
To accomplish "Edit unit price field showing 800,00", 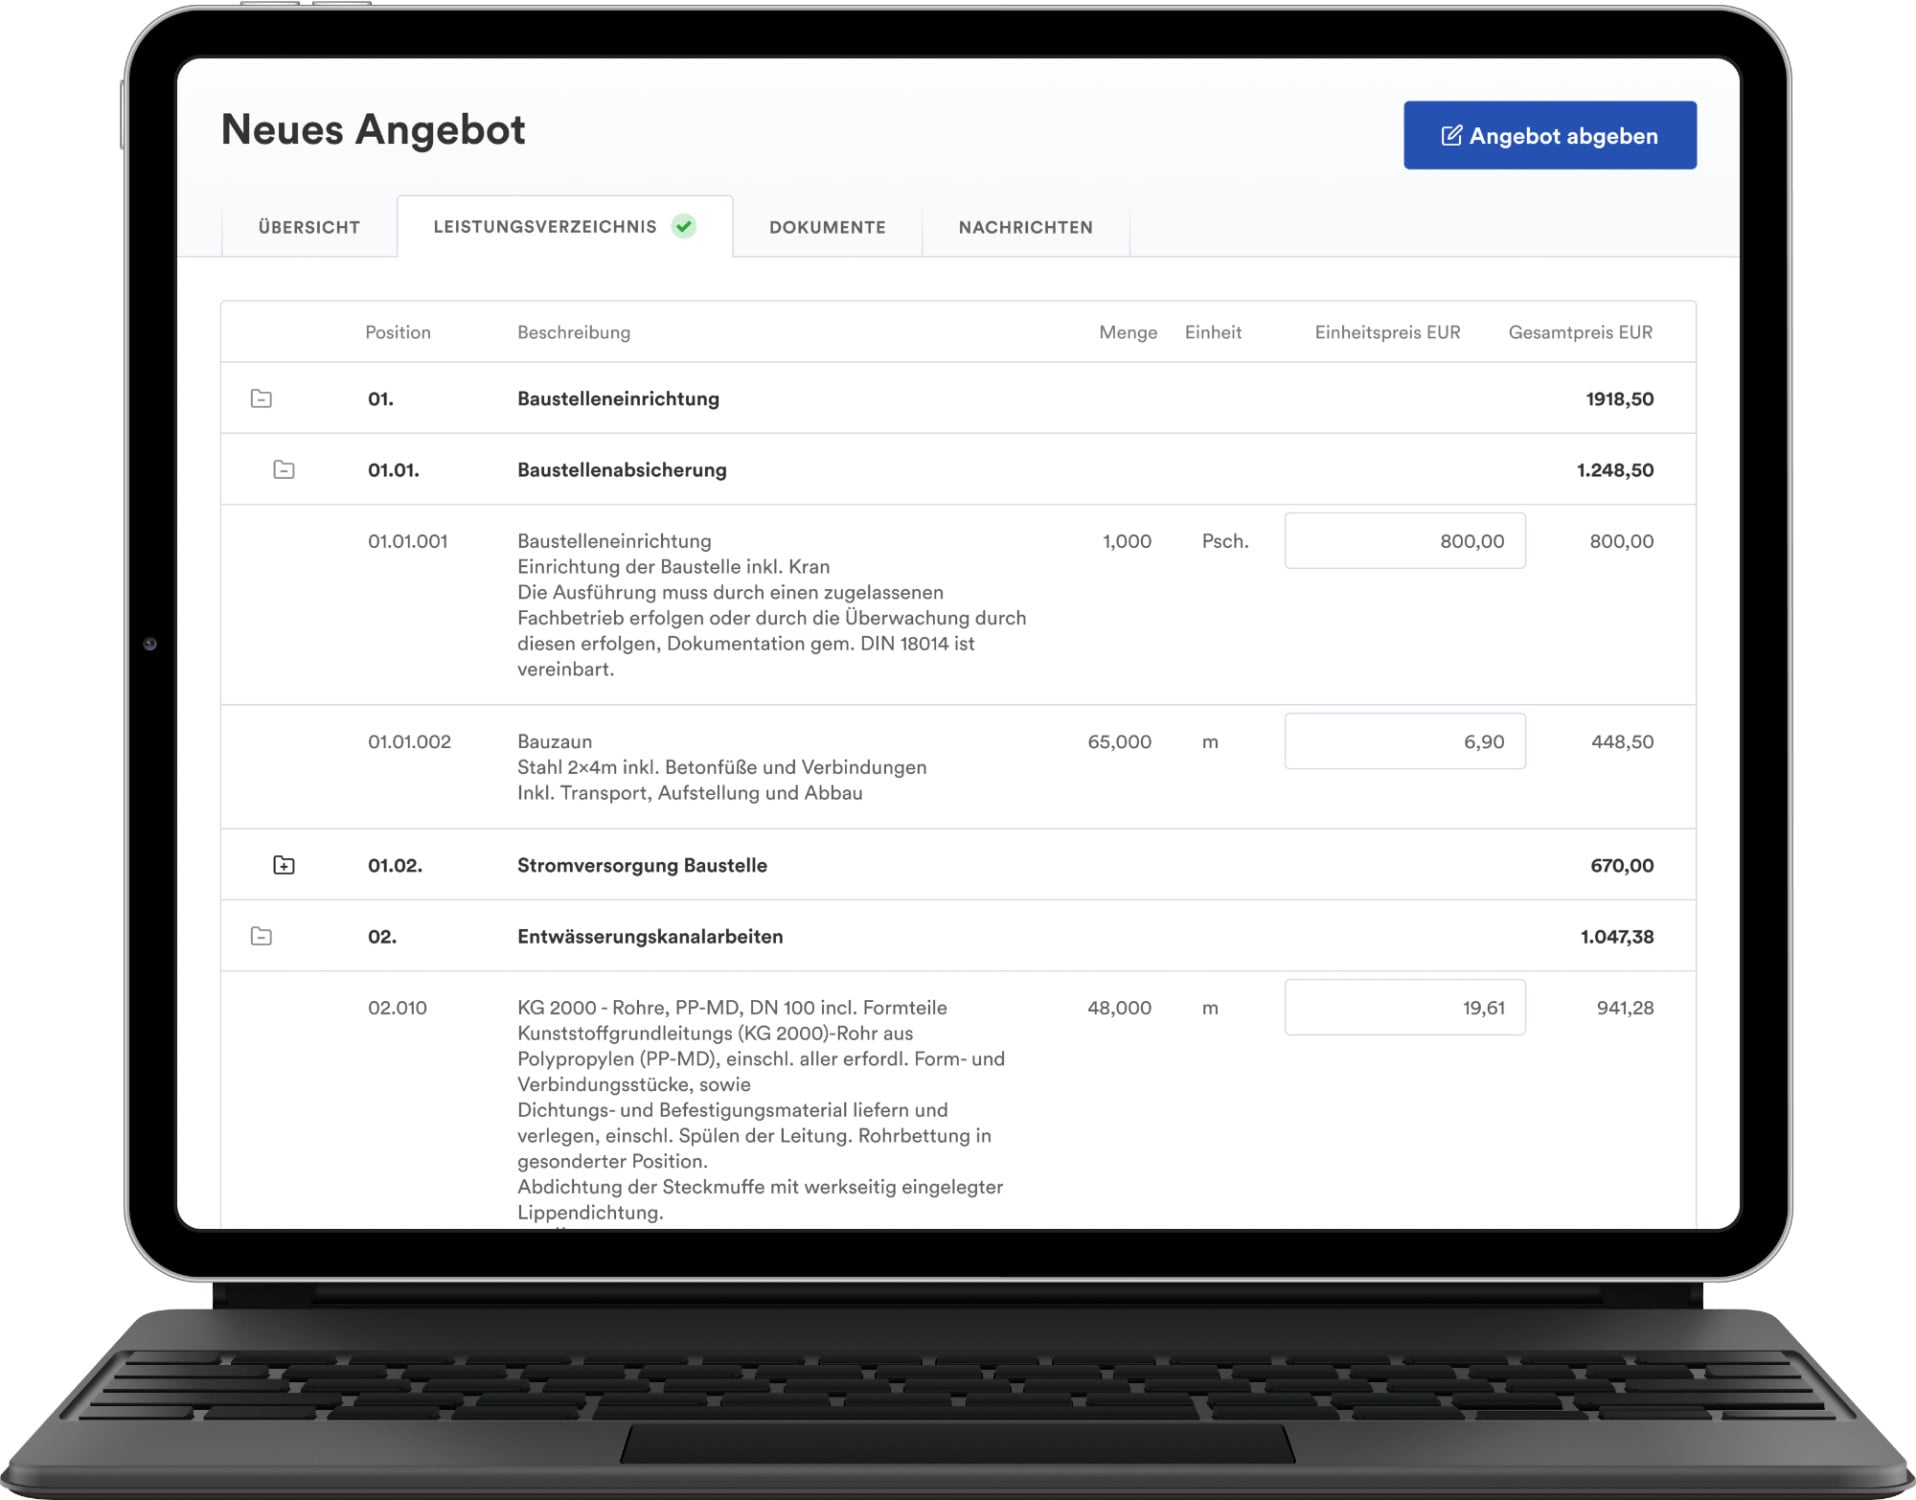I will tap(1404, 541).
